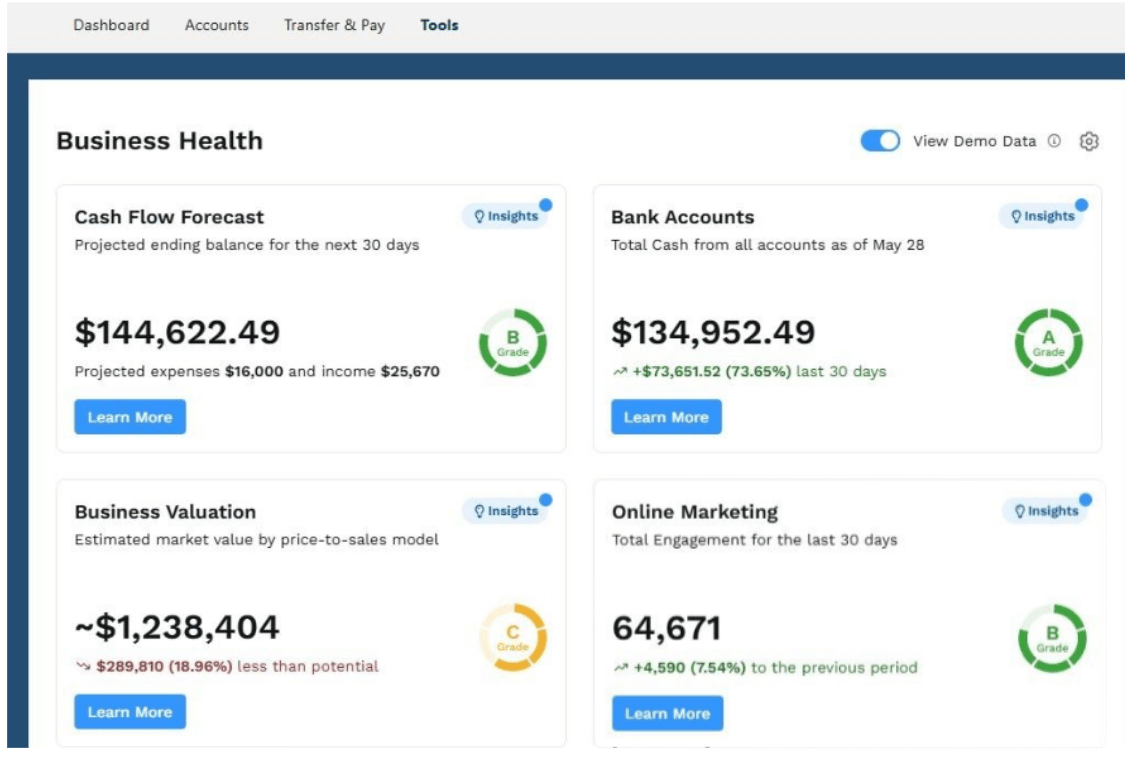Click the Online Marketing B grade ring
1140x762 pixels.
[x=1052, y=638]
